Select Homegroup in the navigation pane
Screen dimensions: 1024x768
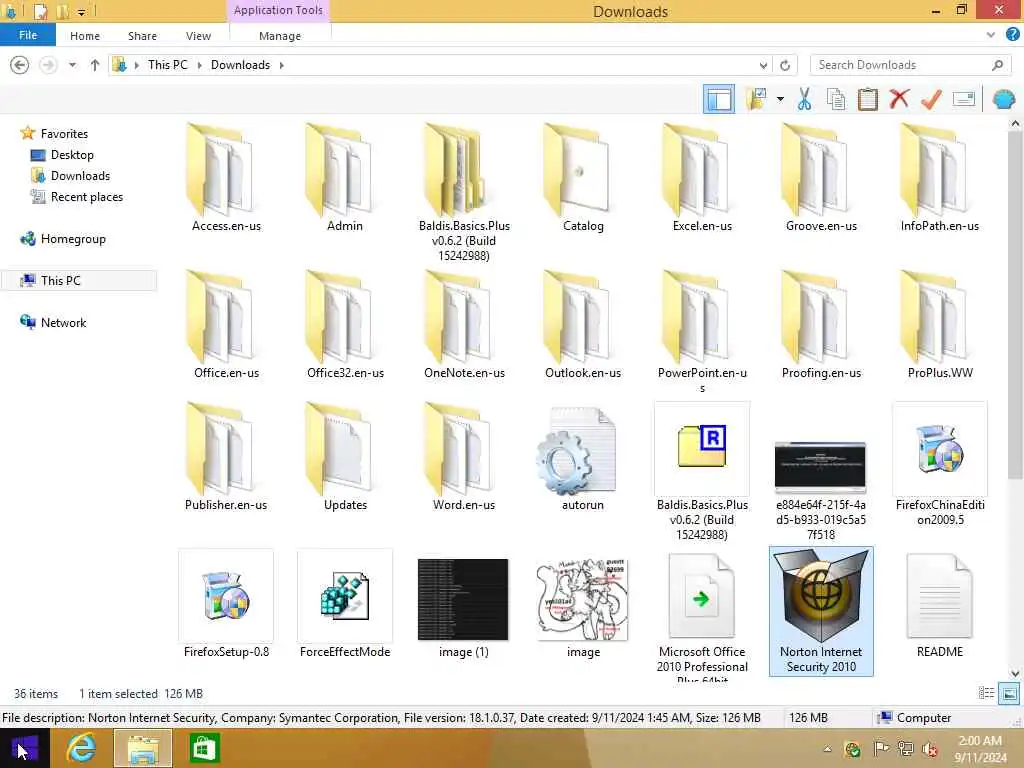click(72, 239)
